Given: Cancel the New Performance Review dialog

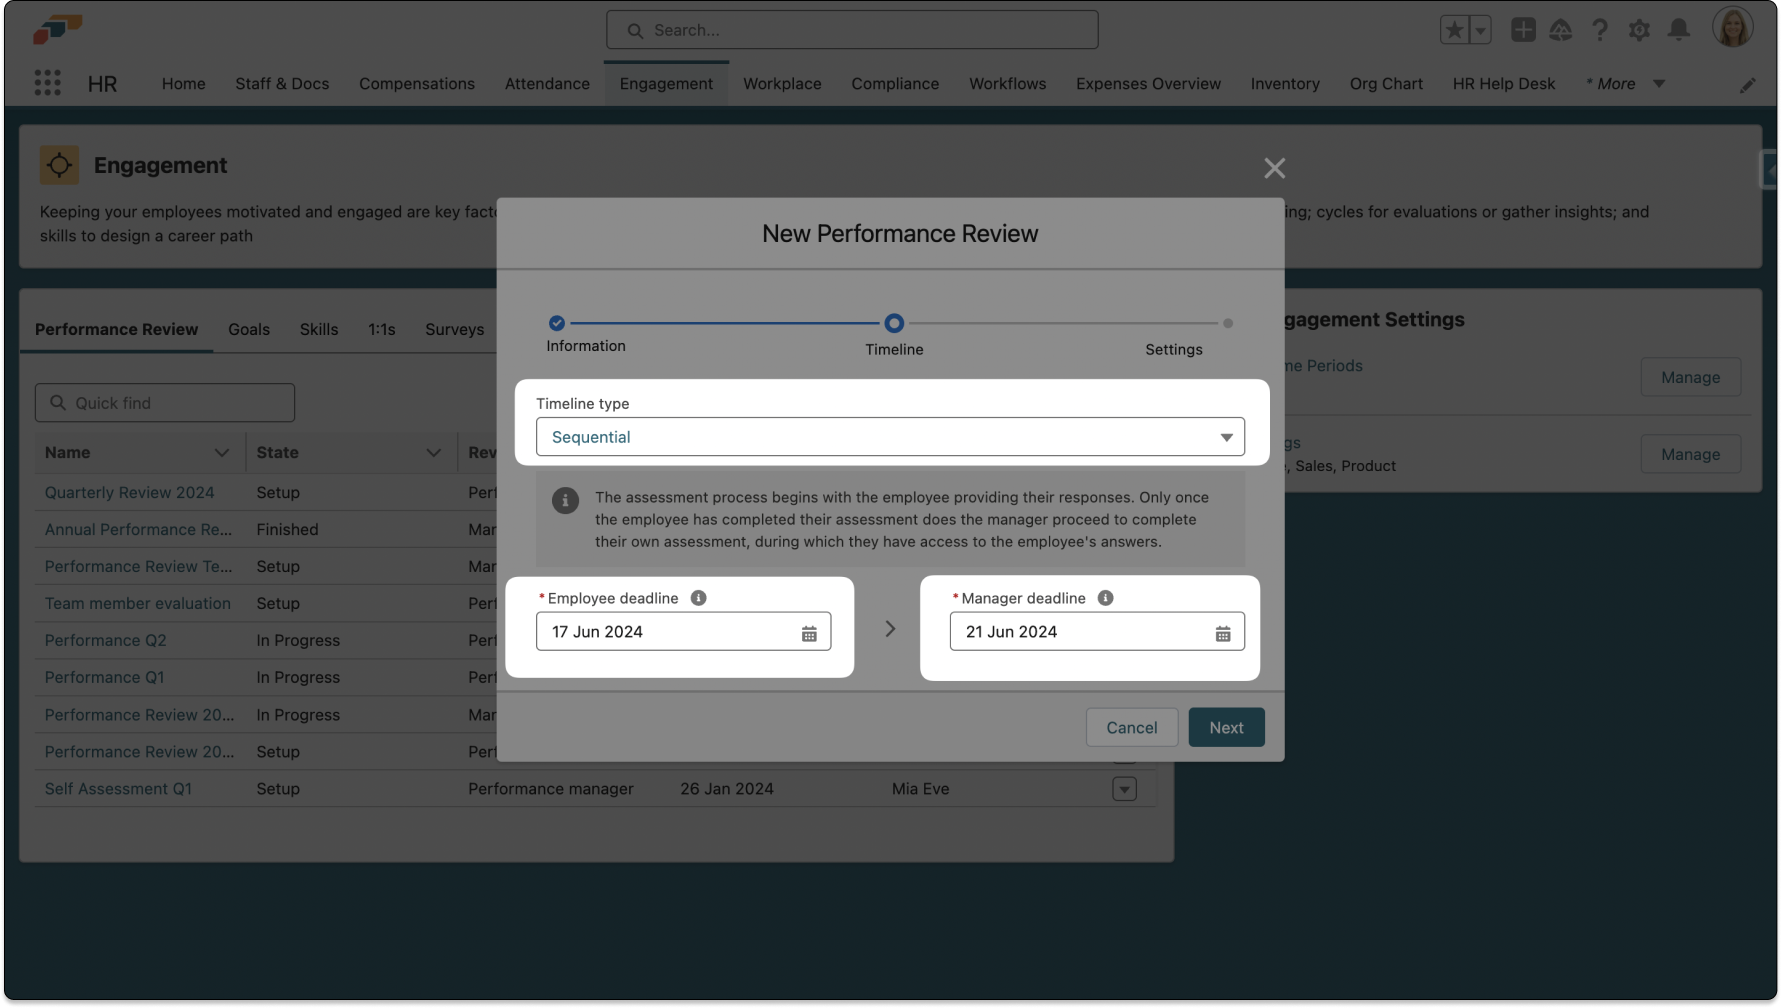Looking at the screenshot, I should pos(1131,728).
